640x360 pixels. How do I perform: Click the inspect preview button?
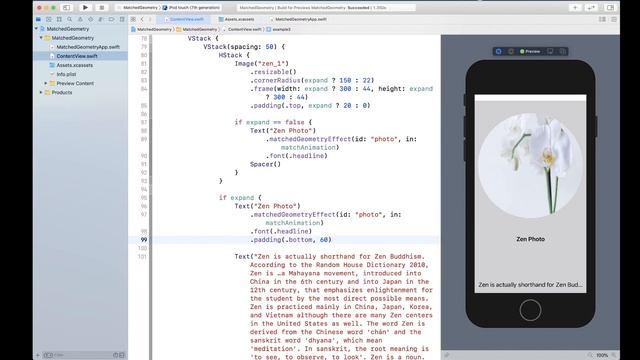[511, 51]
